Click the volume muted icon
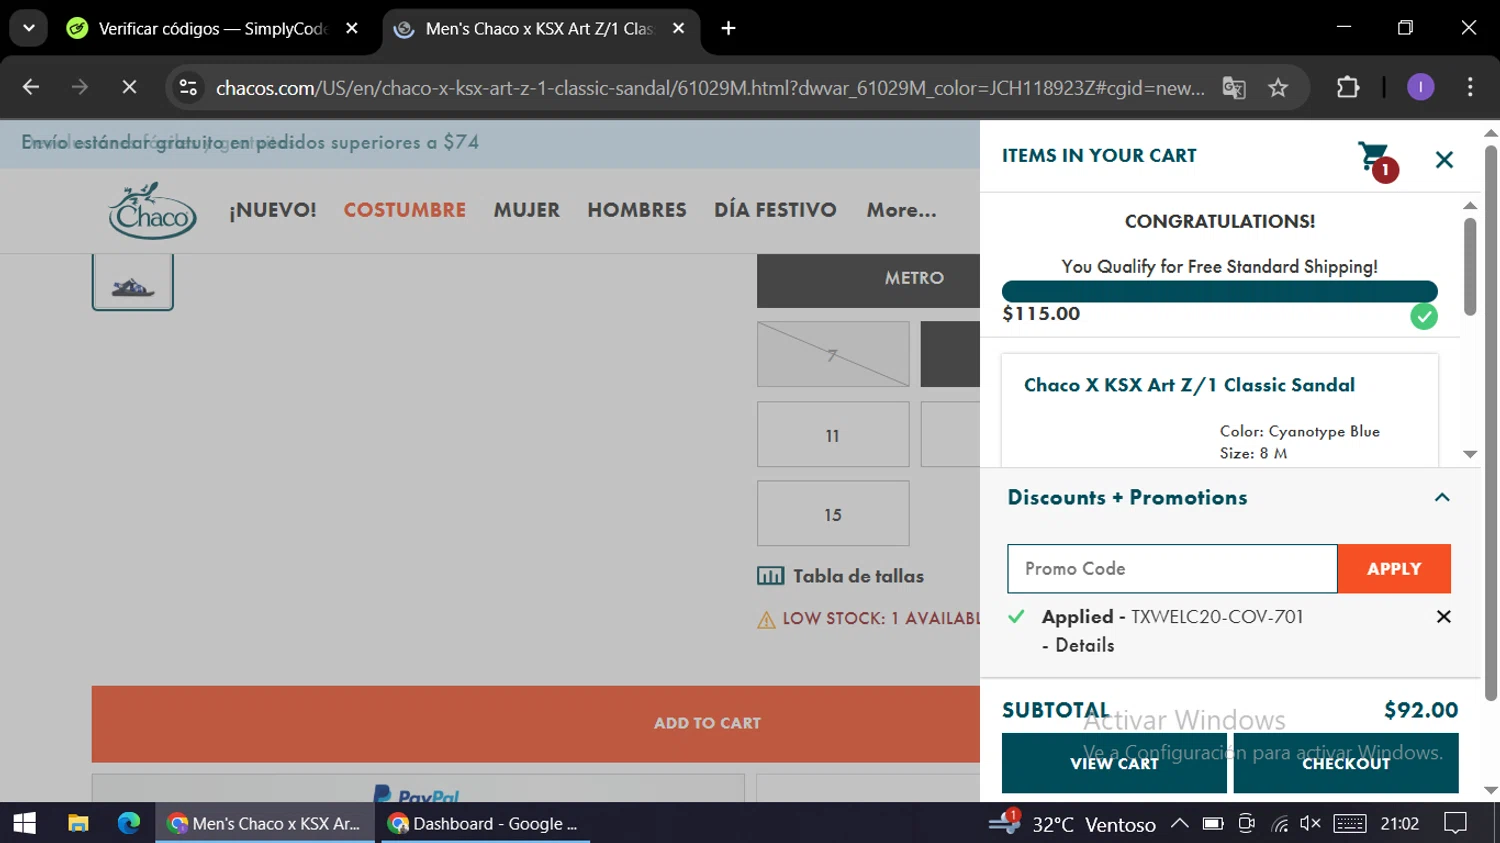The height and width of the screenshot is (843, 1500). [1310, 823]
